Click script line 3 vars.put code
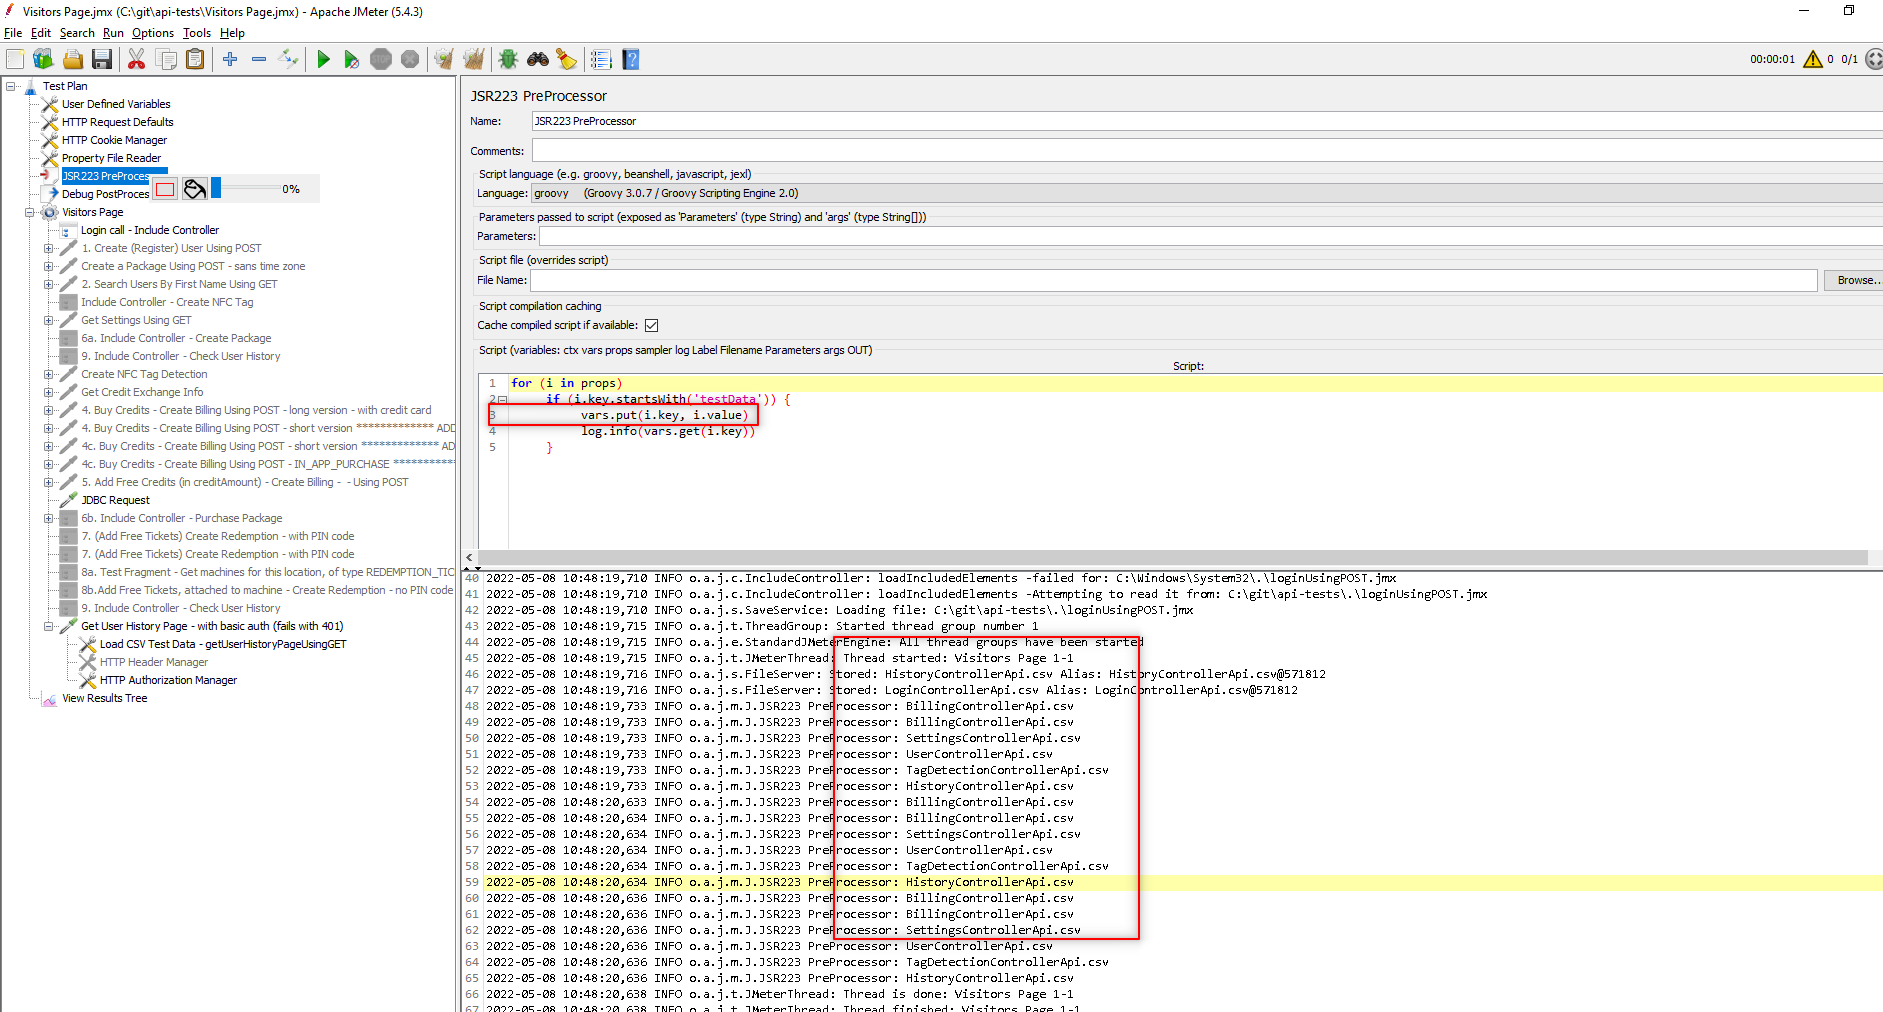This screenshot has height=1012, width=1883. 664,415
